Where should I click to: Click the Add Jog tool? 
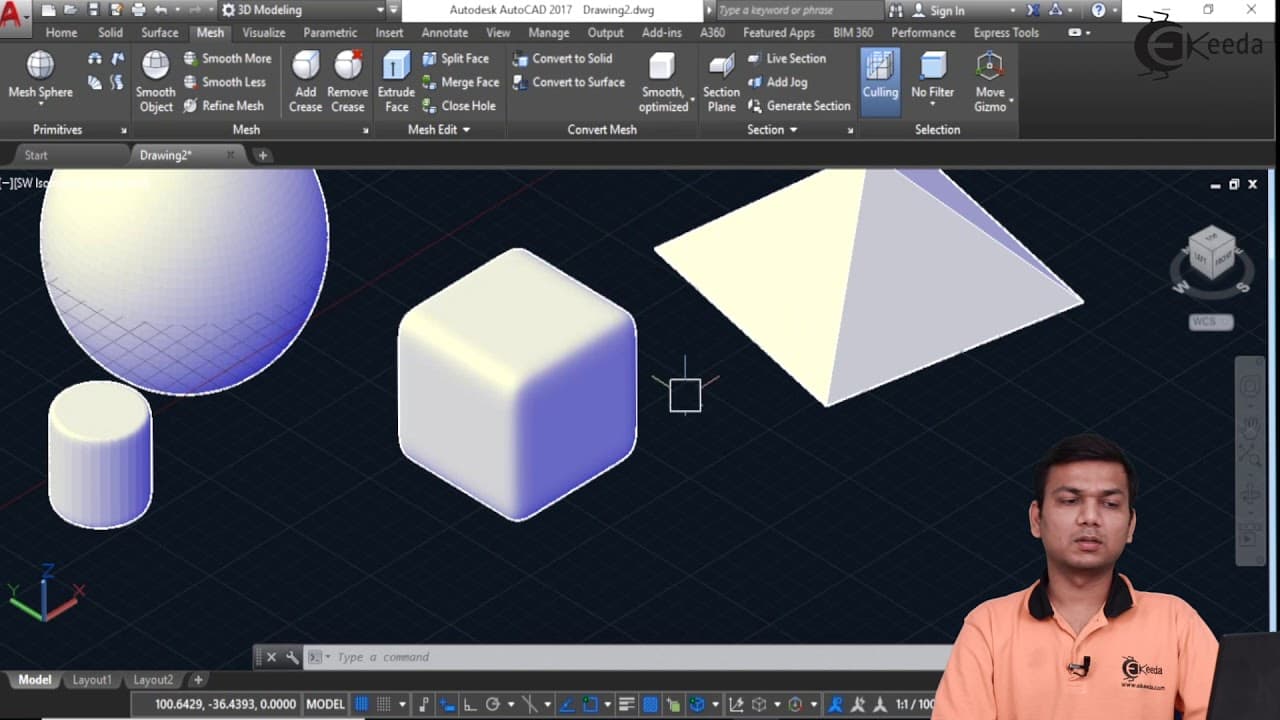click(777, 82)
